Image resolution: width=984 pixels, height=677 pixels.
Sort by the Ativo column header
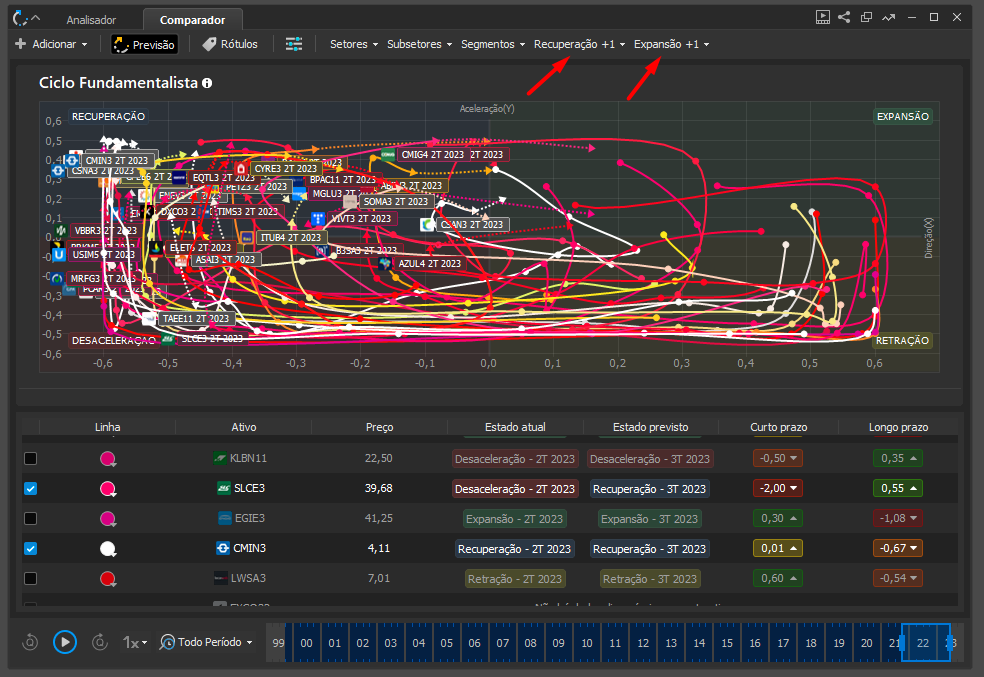coord(243,427)
